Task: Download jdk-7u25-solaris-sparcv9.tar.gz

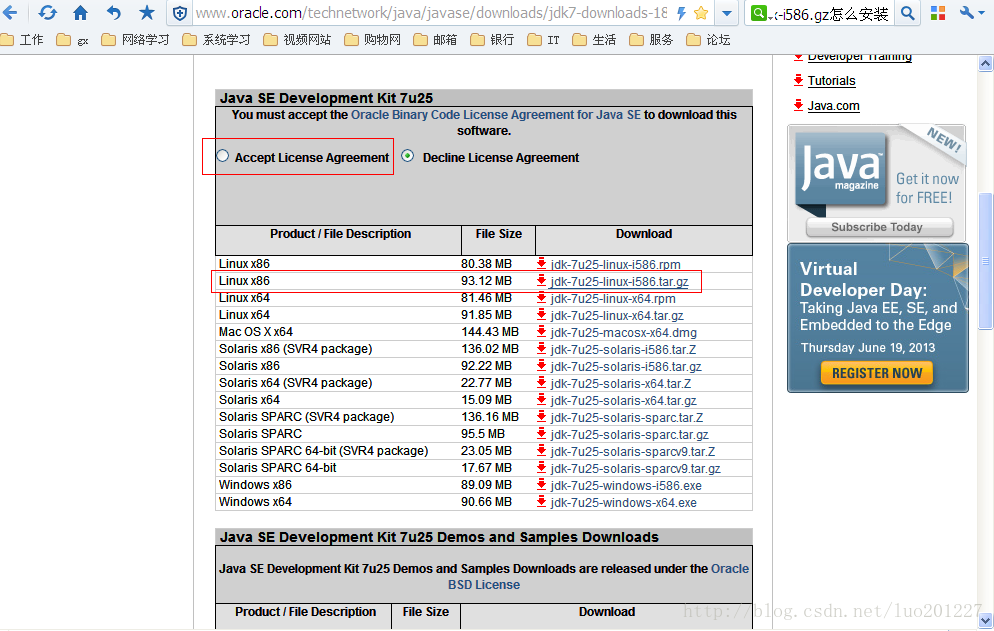Action: click(x=635, y=469)
